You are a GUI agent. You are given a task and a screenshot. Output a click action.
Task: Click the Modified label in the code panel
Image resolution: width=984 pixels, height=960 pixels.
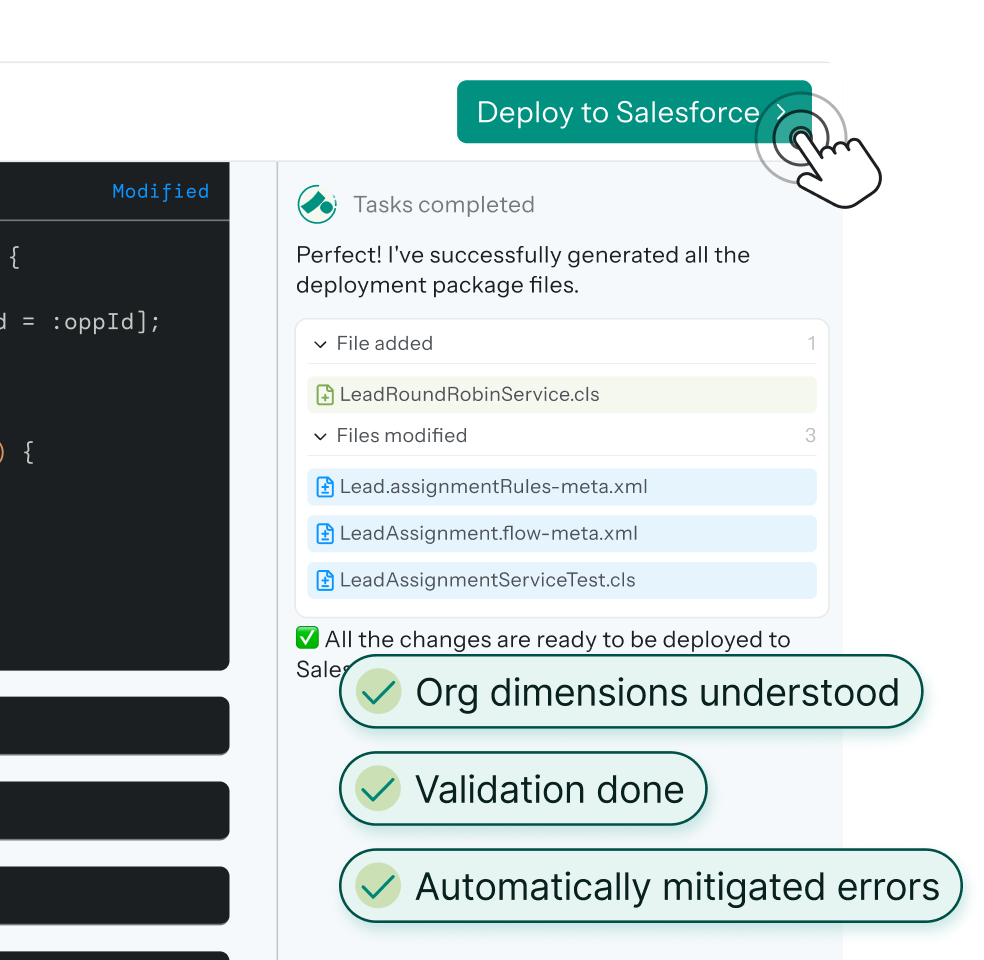coord(161,191)
